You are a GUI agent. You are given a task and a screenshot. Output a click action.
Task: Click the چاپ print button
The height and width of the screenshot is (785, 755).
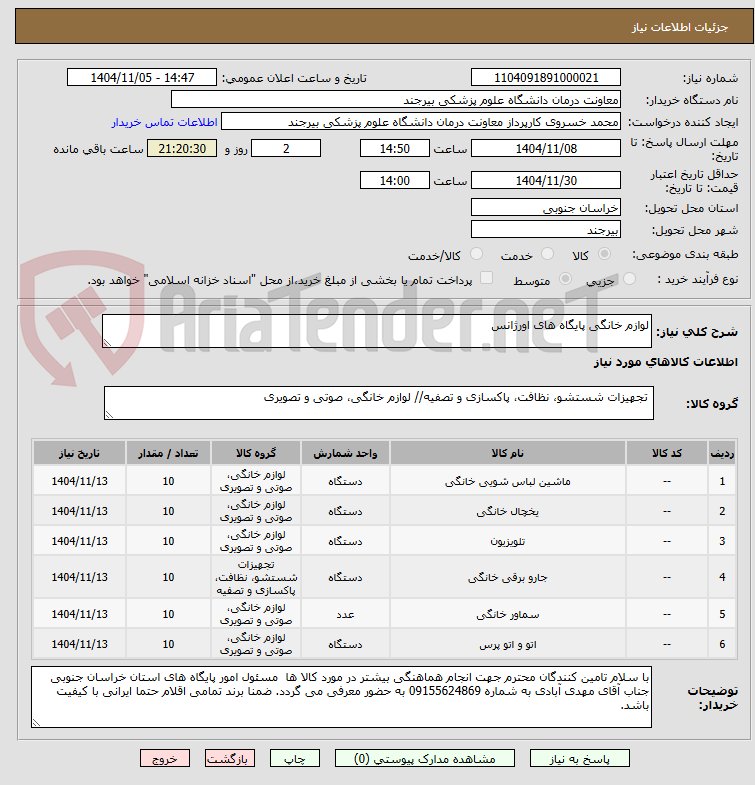click(x=295, y=758)
